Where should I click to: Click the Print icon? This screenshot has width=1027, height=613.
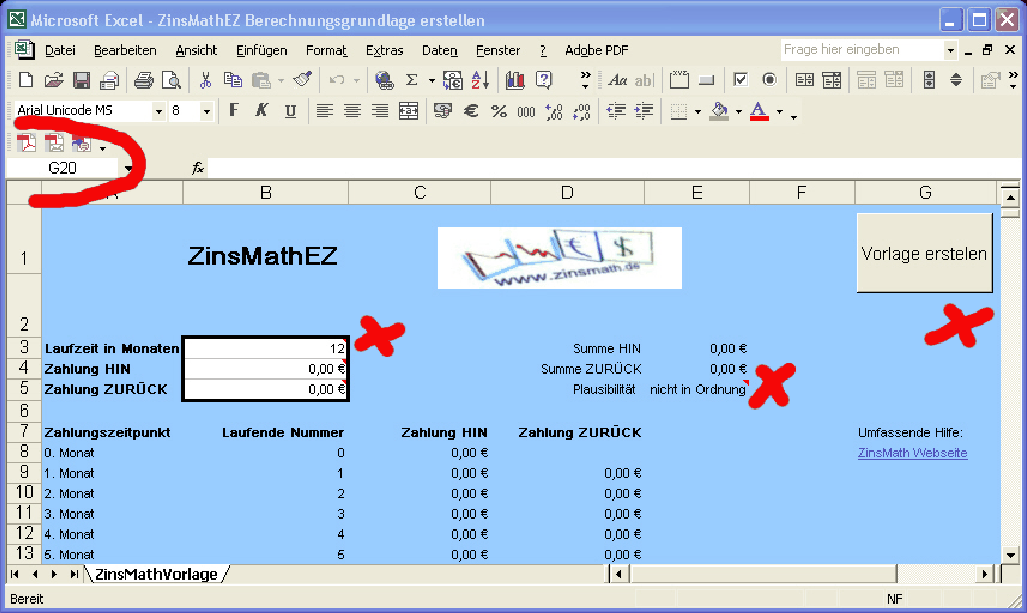(143, 80)
